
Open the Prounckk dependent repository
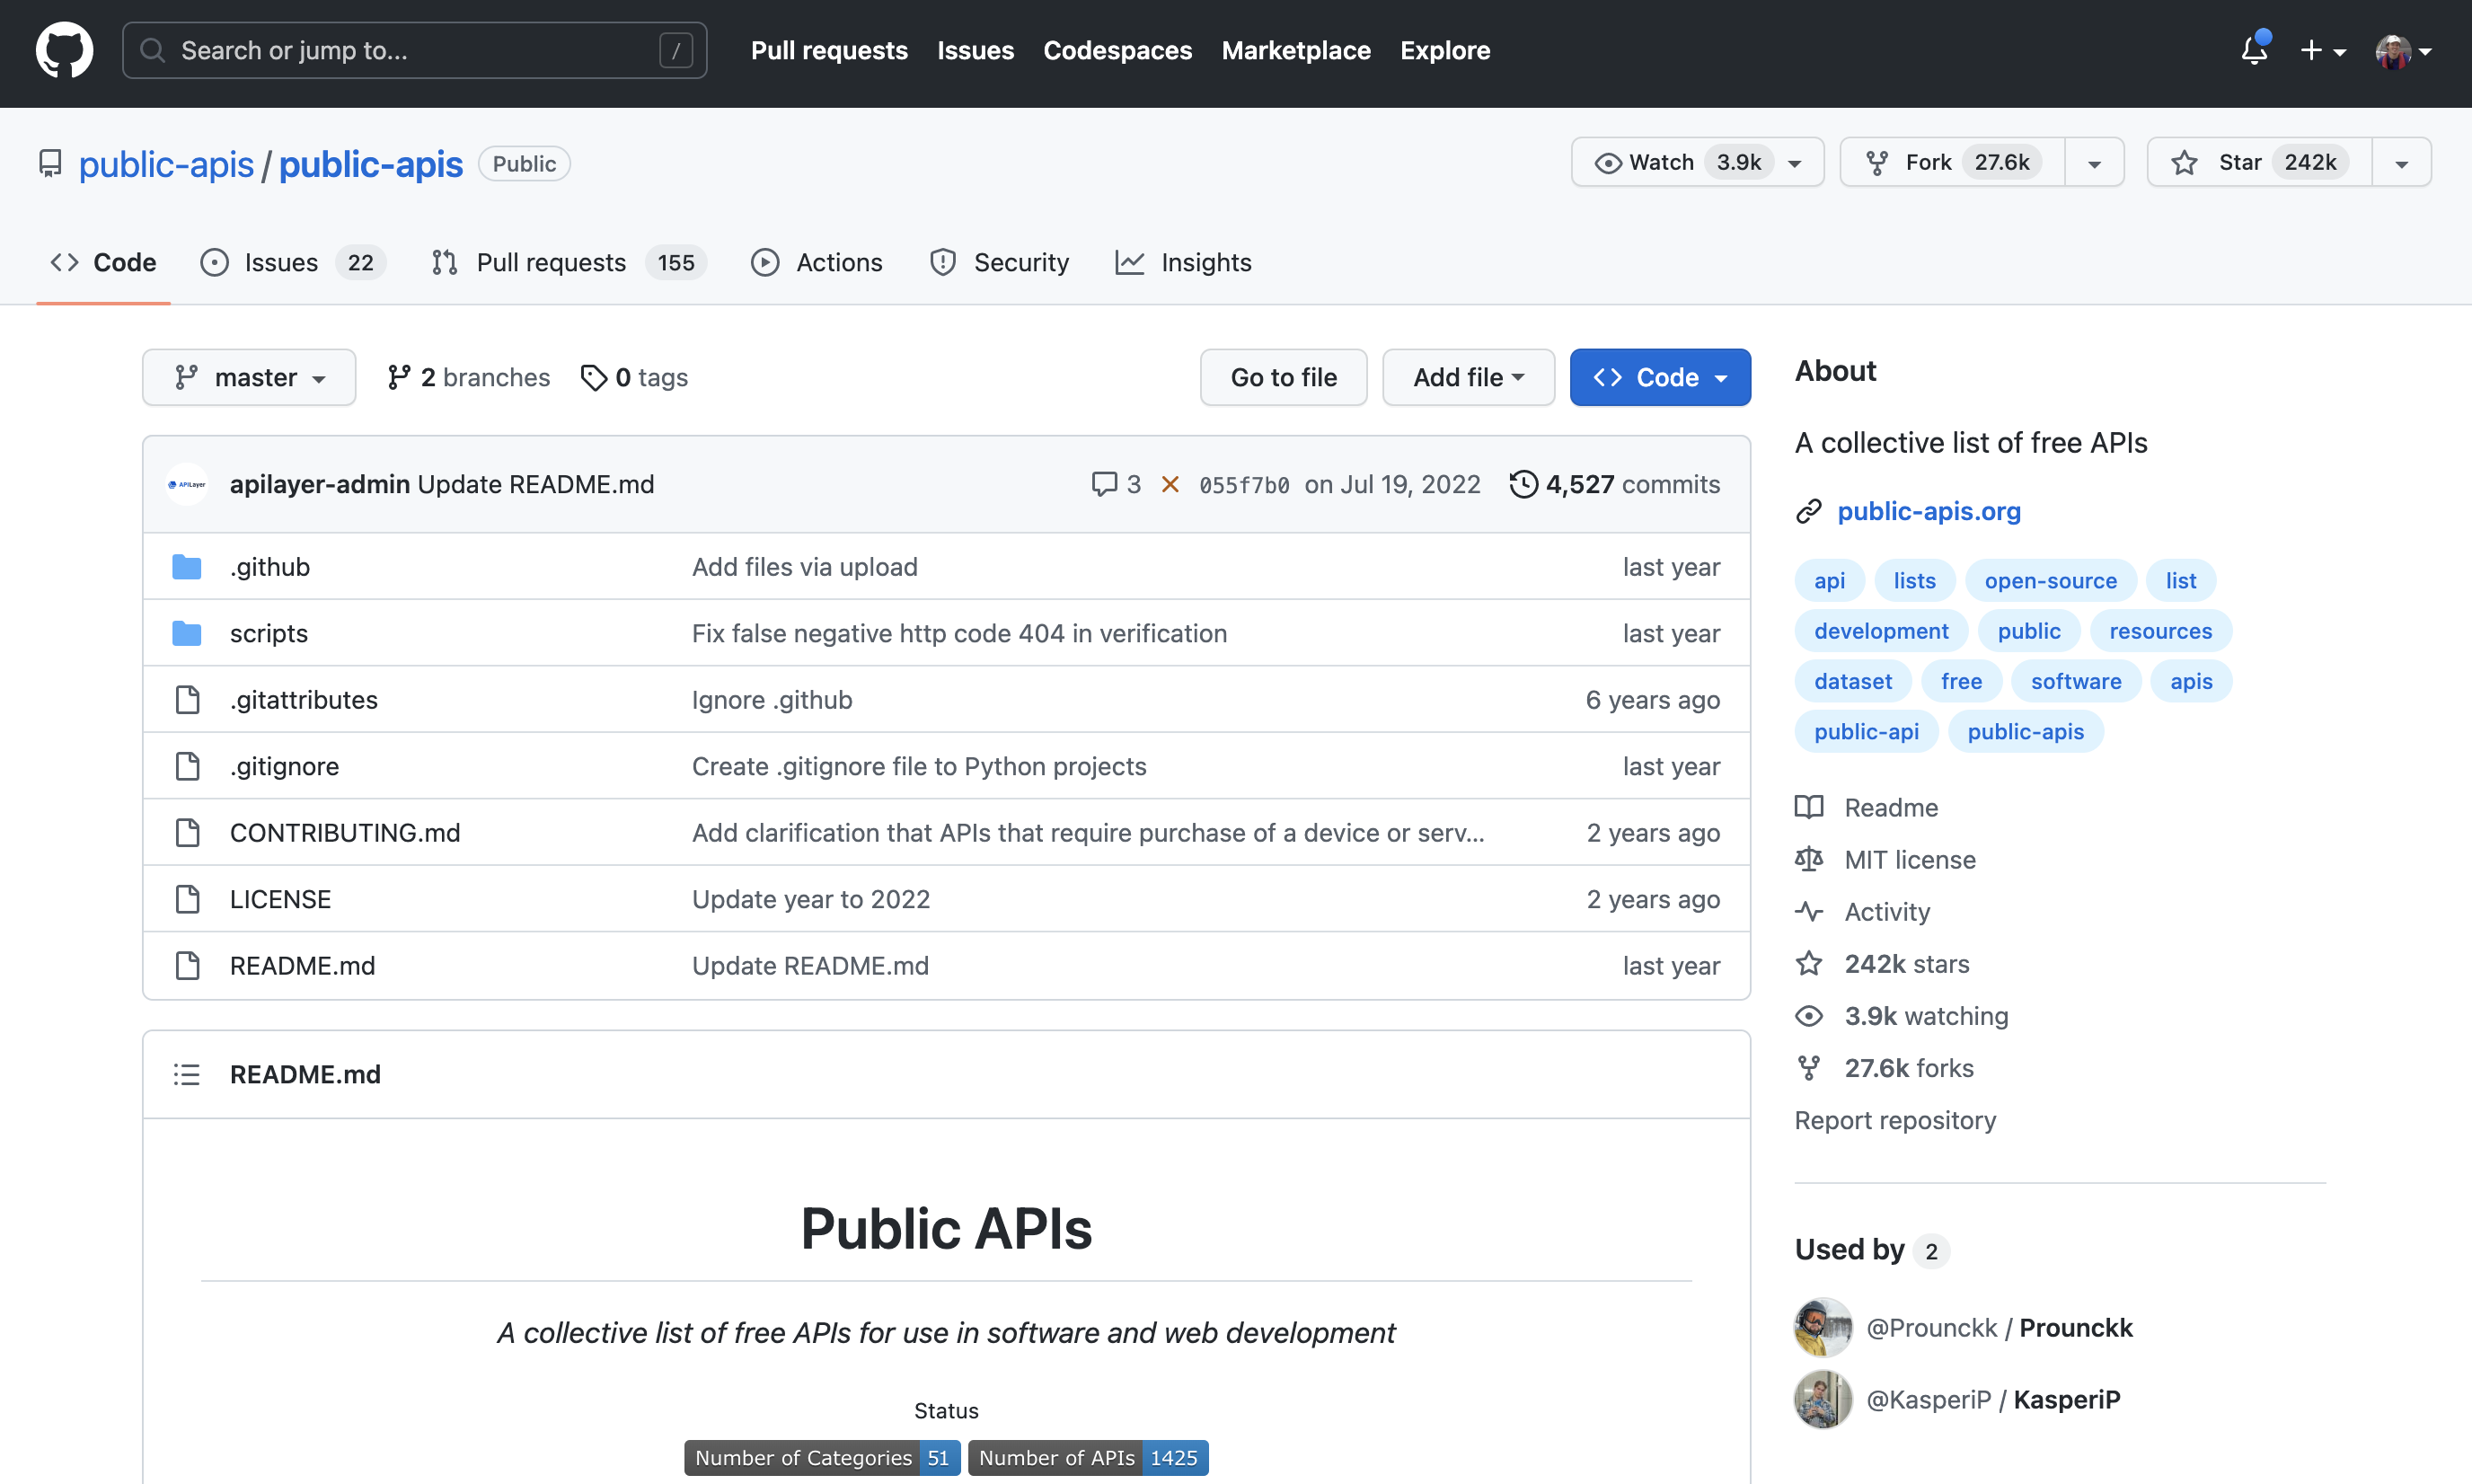[x=2000, y=1327]
